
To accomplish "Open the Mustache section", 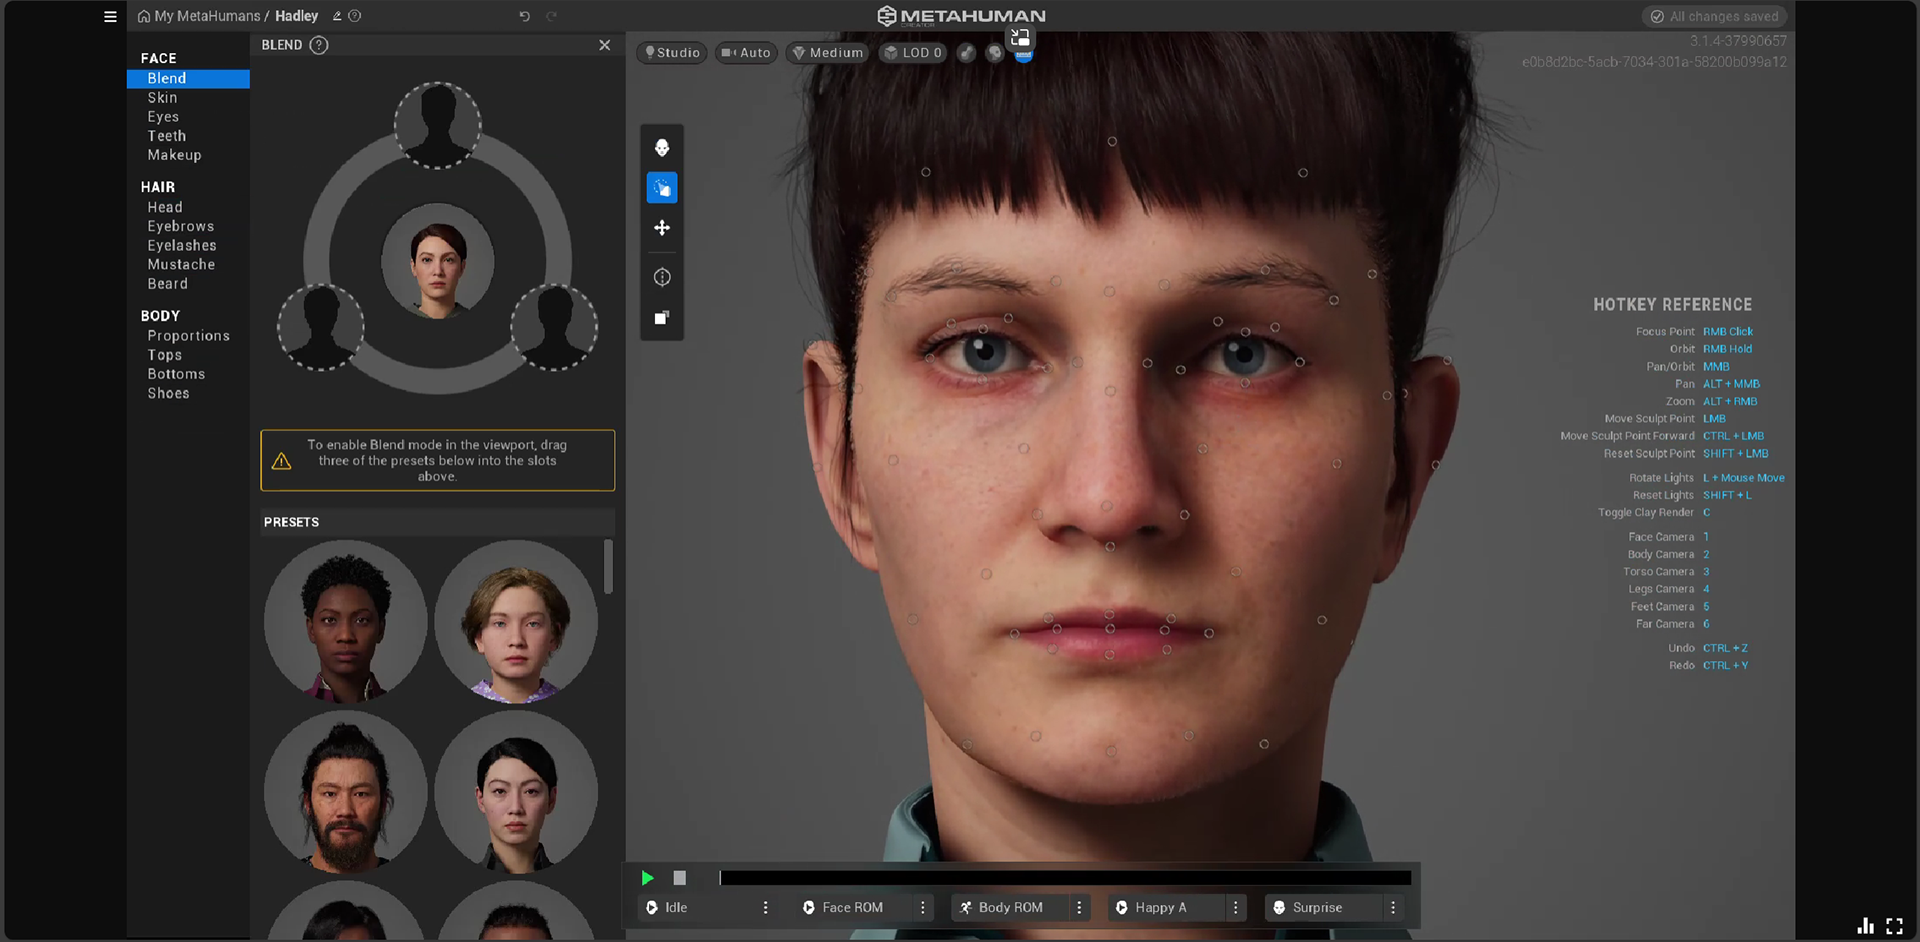I will tap(181, 265).
